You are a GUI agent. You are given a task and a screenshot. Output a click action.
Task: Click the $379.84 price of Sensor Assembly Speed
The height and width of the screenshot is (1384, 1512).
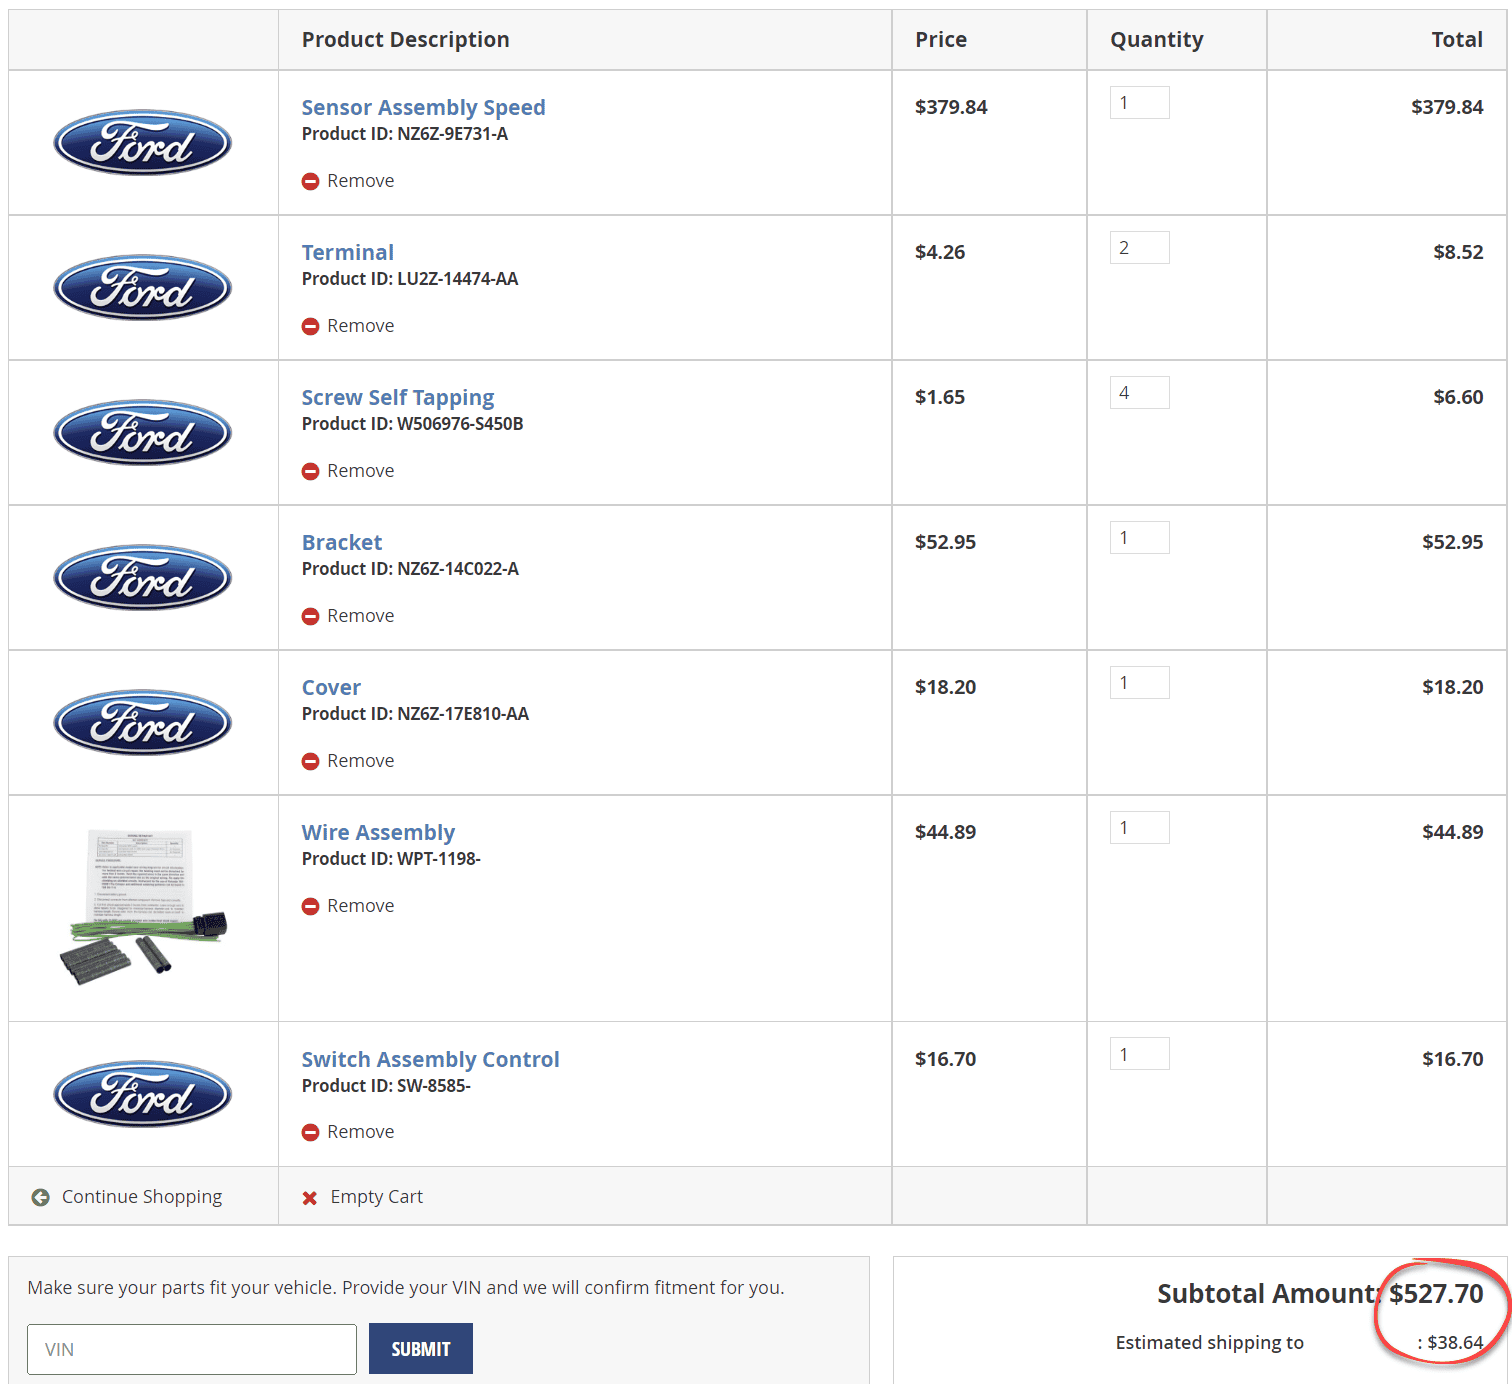tap(951, 107)
